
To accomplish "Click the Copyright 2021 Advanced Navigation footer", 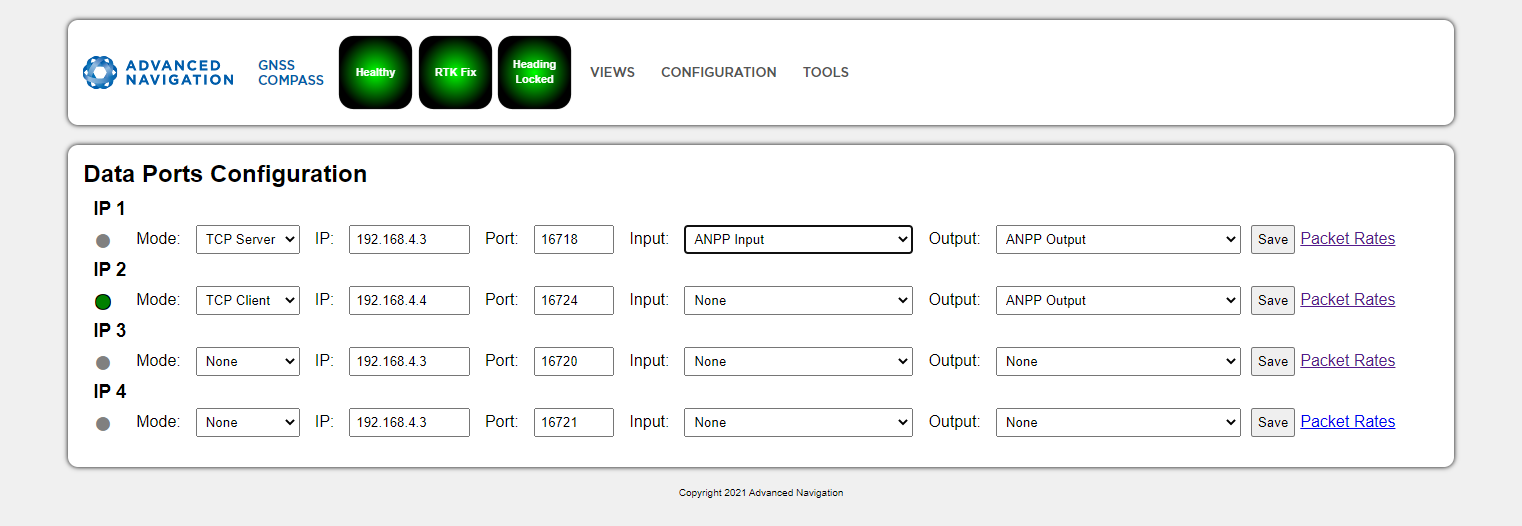I will 761,493.
